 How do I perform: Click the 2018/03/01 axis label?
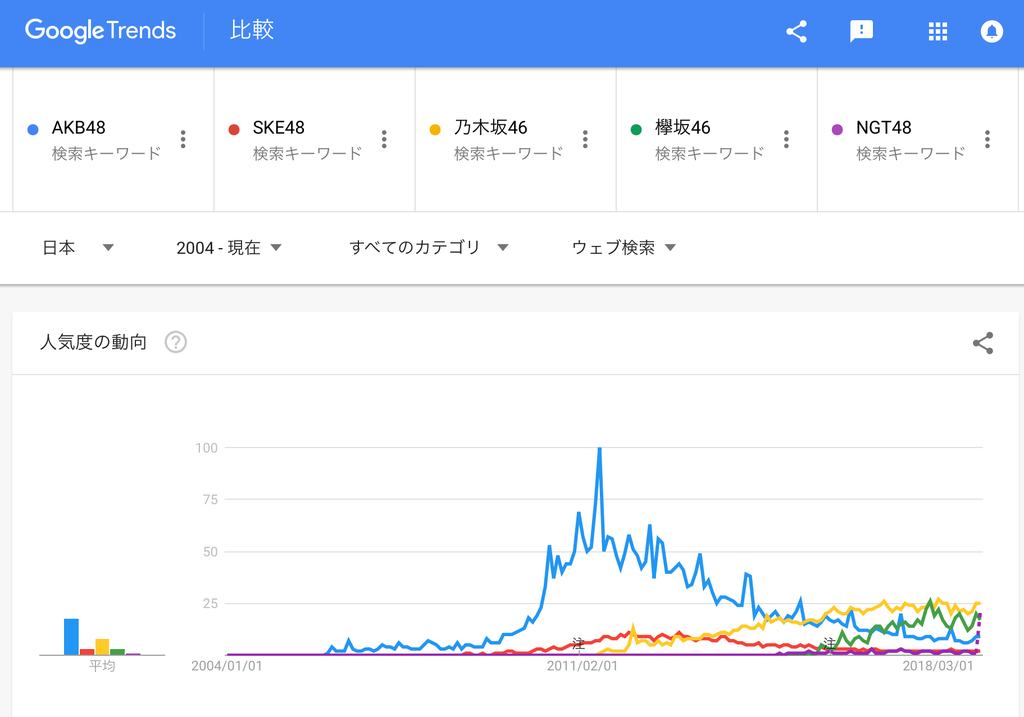point(938,666)
